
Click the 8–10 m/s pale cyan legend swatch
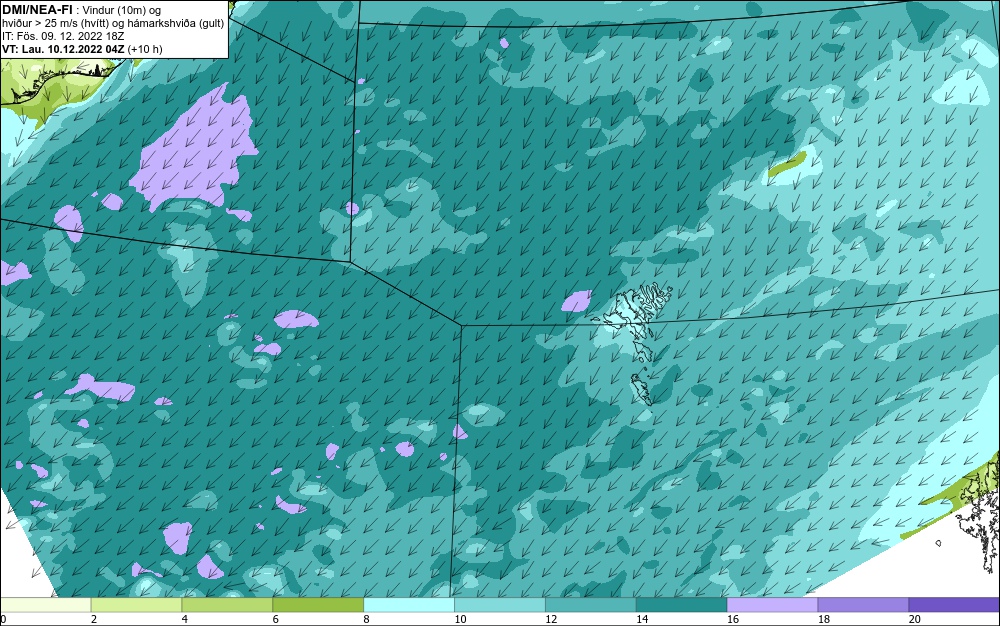click(x=409, y=605)
